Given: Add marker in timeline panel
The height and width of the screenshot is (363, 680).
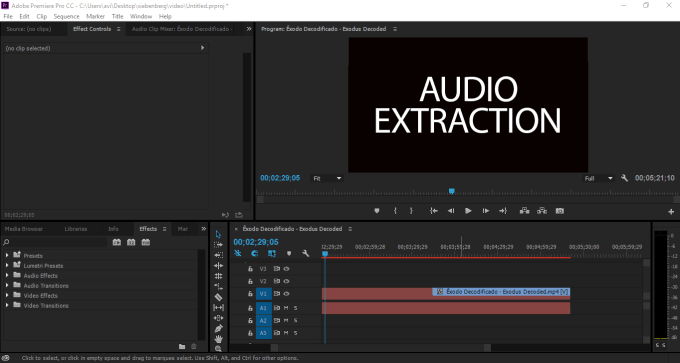Looking at the screenshot, I should [x=289, y=253].
